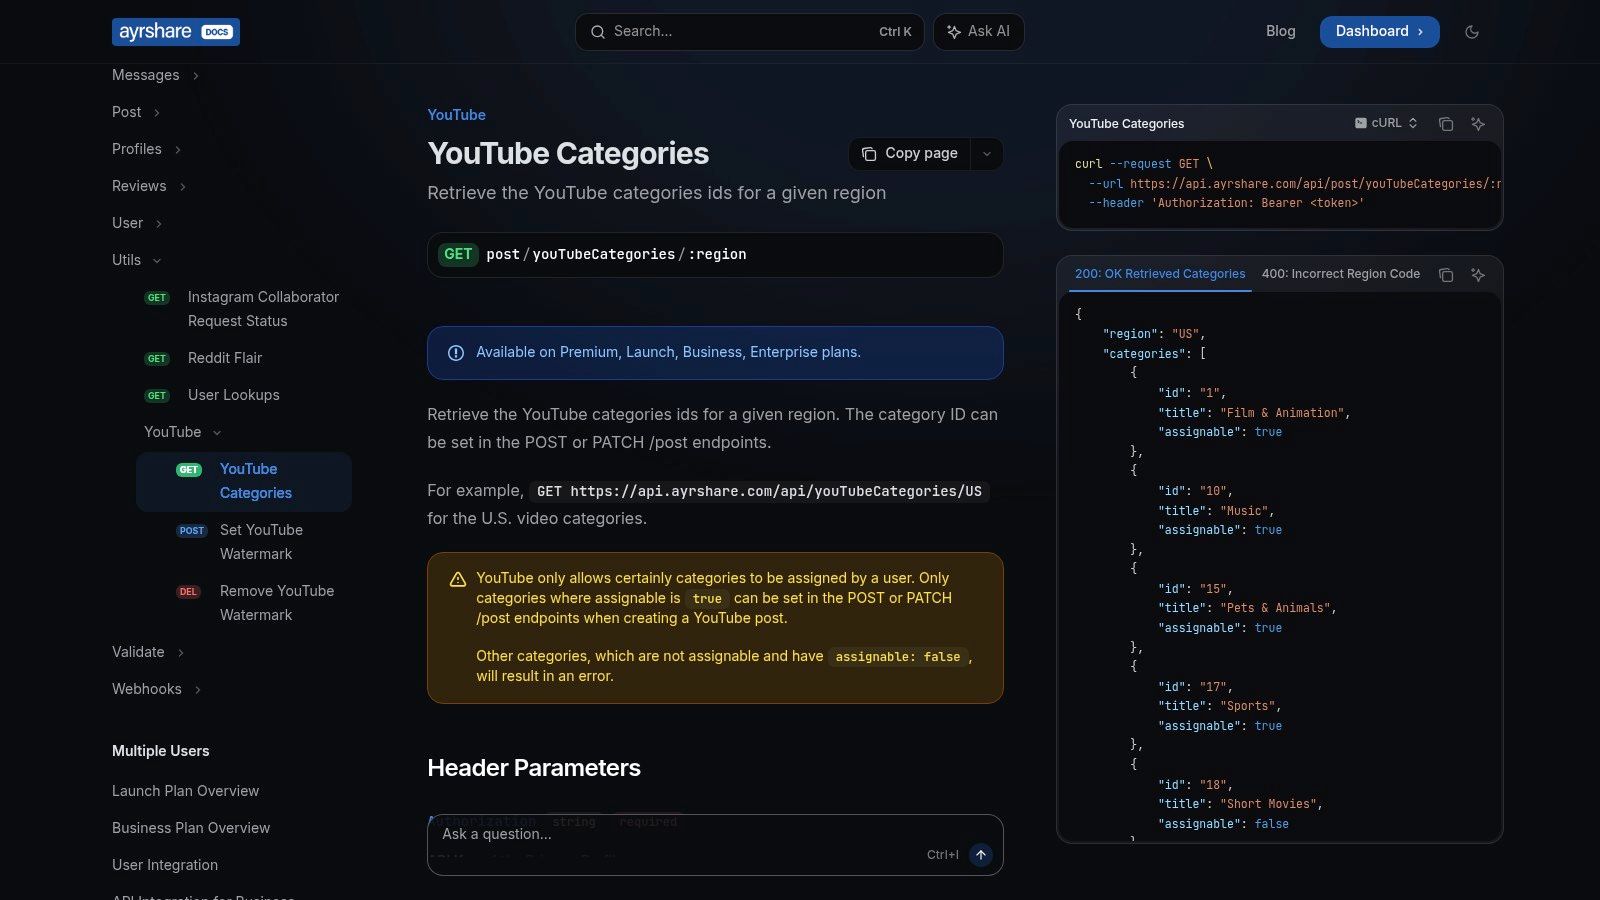Viewport: 1600px width, 900px height.
Task: Open Set YouTube Watermark page
Action: (x=261, y=542)
